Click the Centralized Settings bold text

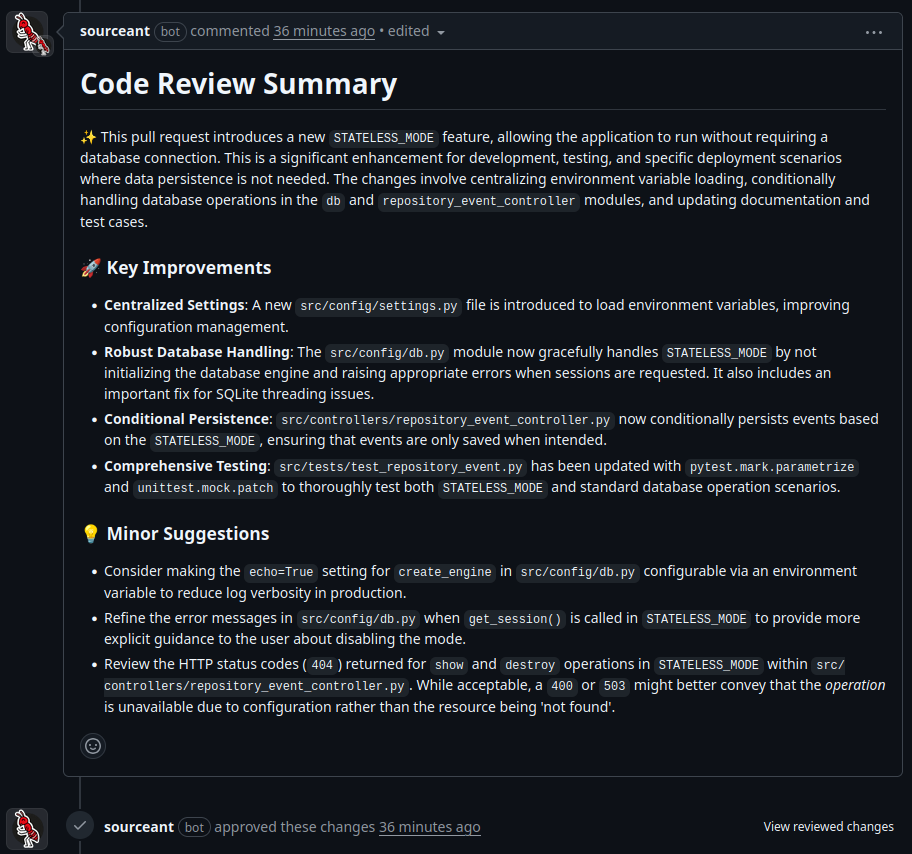[x=174, y=305]
